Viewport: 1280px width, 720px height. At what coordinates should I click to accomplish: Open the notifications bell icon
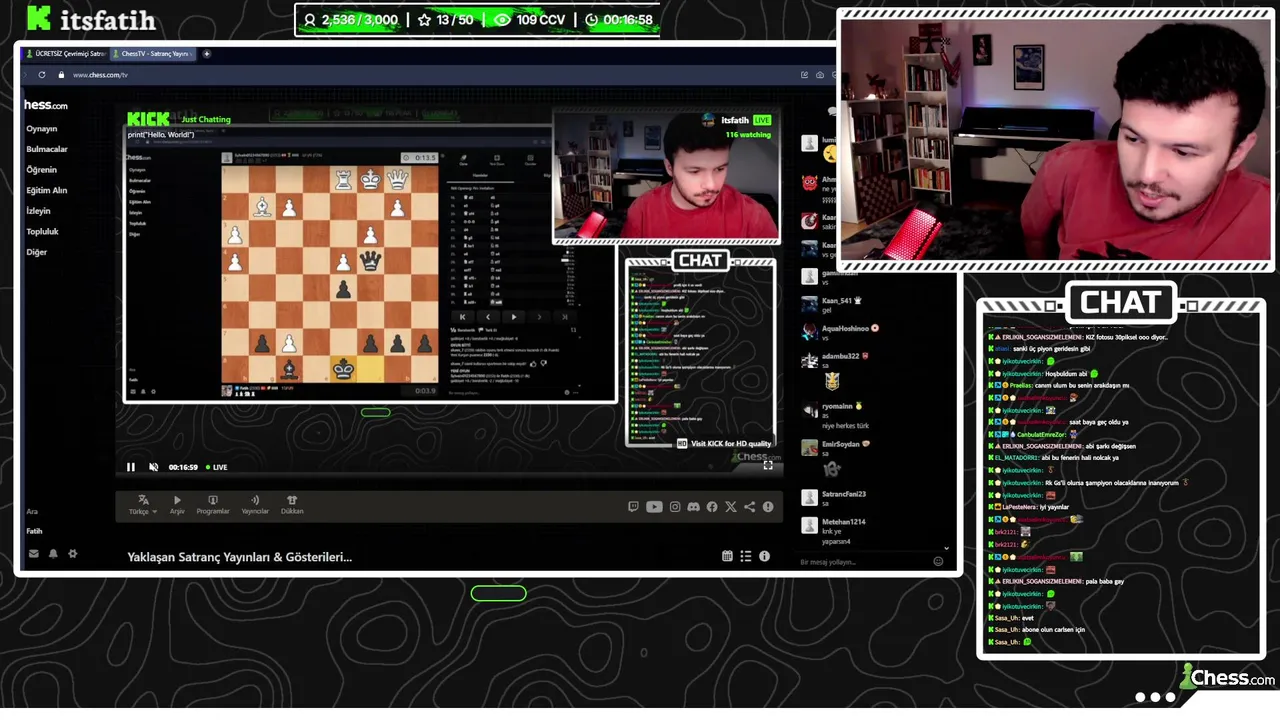click(53, 553)
